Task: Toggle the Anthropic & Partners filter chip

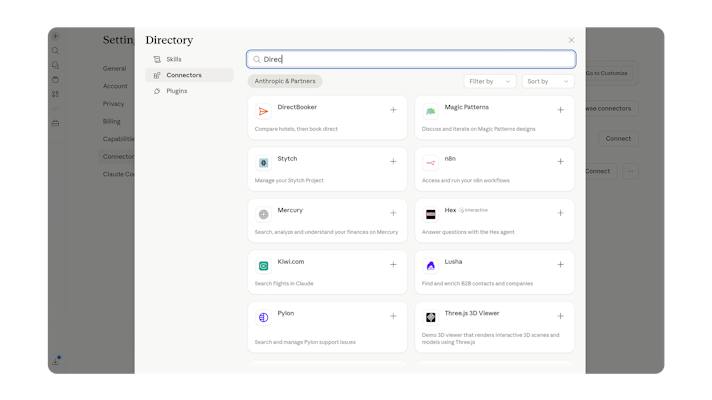Action: point(285,81)
